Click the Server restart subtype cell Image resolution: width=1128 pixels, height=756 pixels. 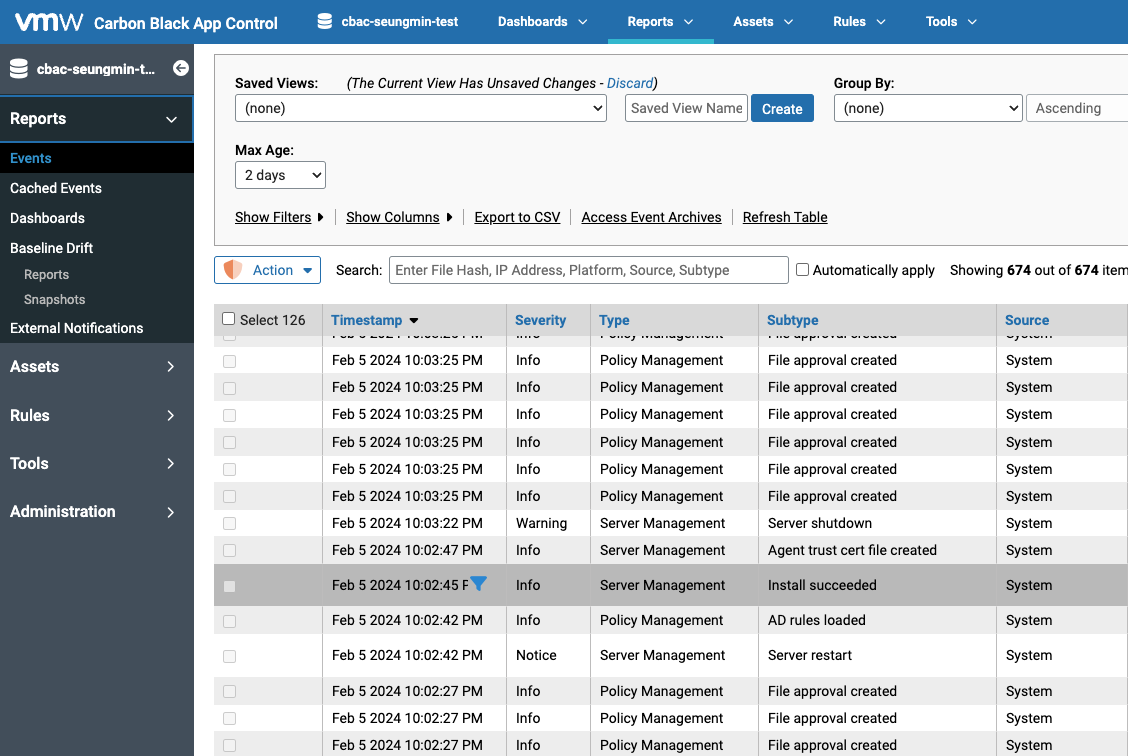coord(809,655)
